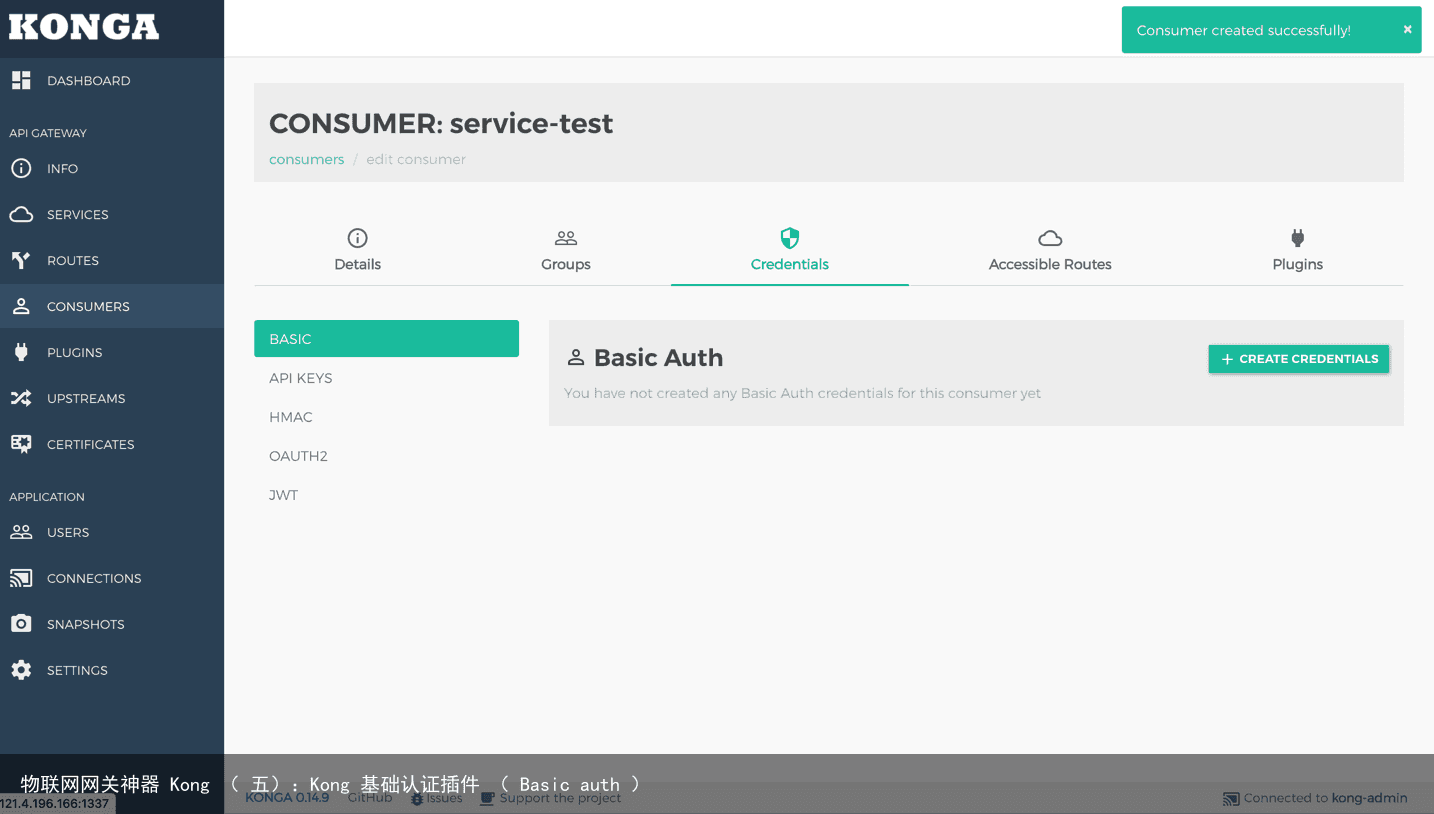
Task: Go to SERVICES page
Action: (112, 214)
